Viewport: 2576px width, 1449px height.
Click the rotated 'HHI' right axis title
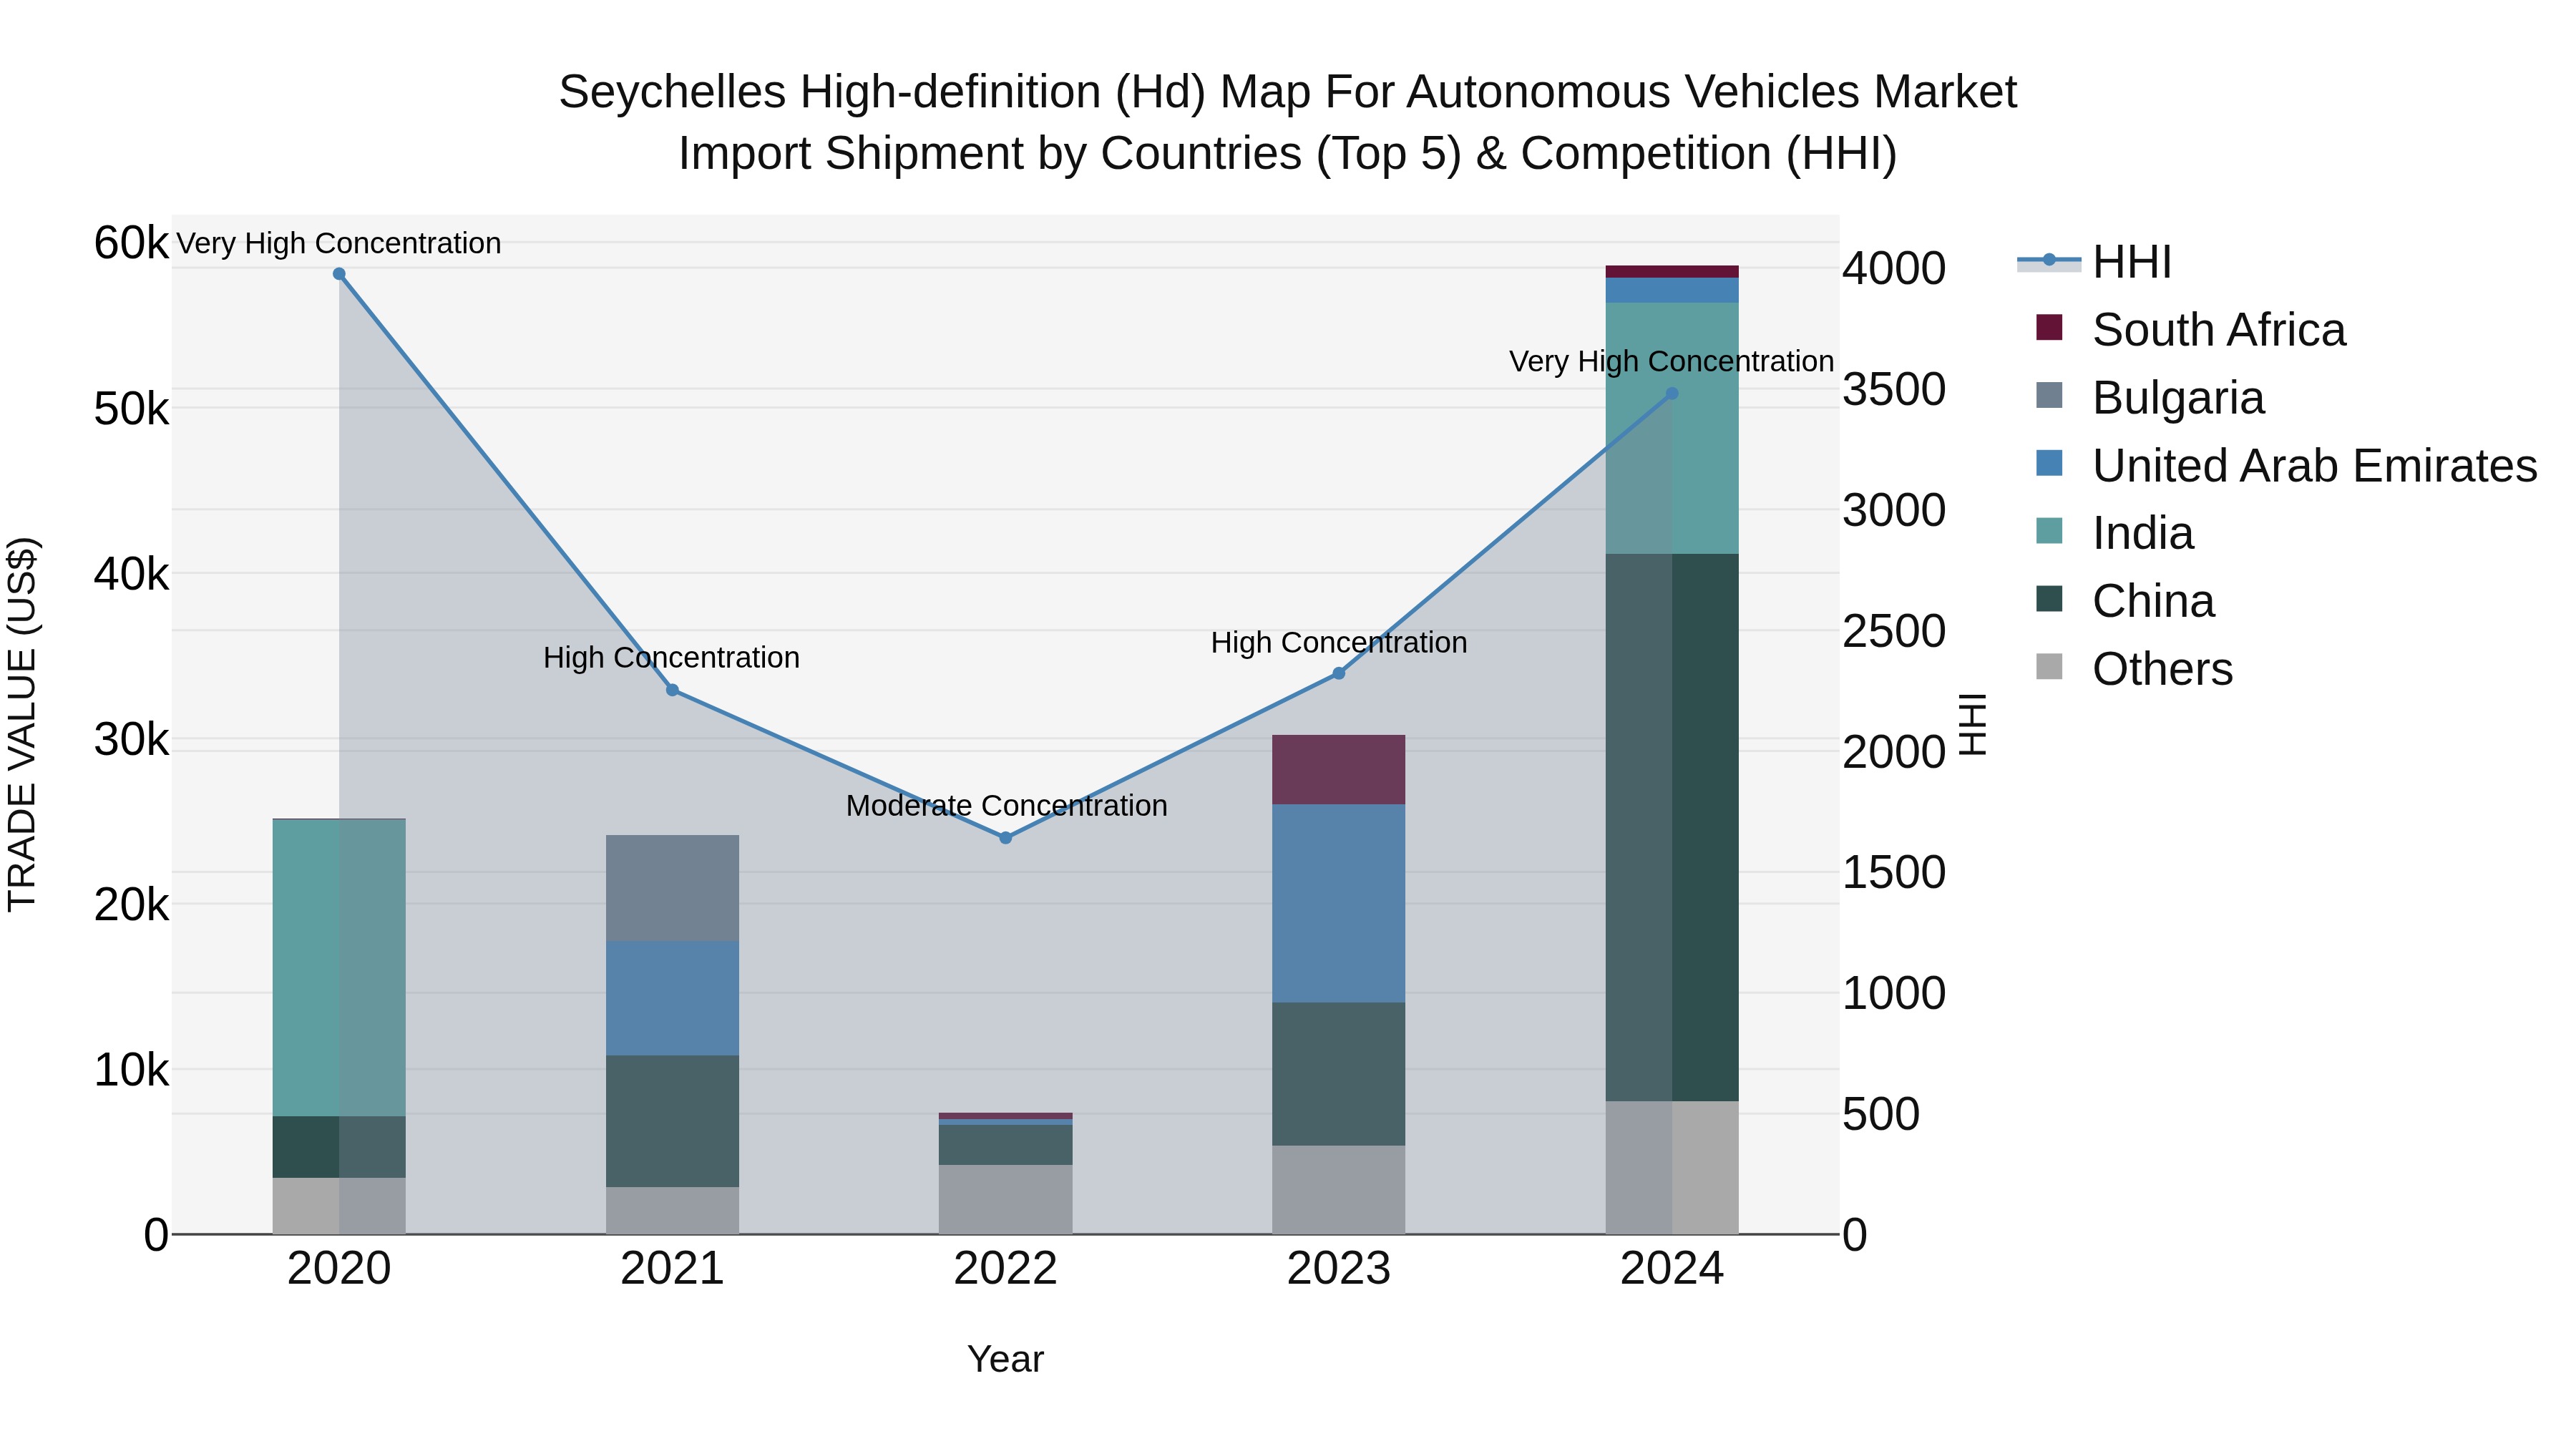click(1973, 725)
